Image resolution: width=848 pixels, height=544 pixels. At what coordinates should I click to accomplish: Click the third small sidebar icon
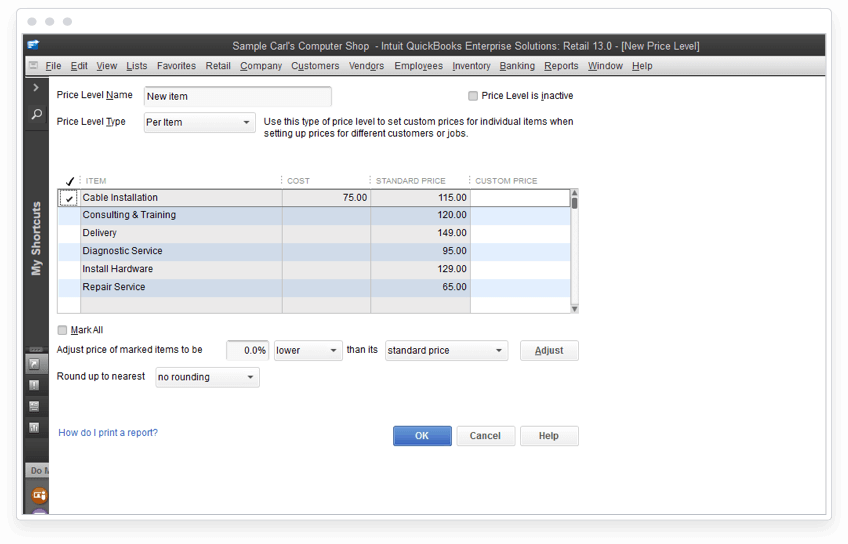[x=34, y=406]
